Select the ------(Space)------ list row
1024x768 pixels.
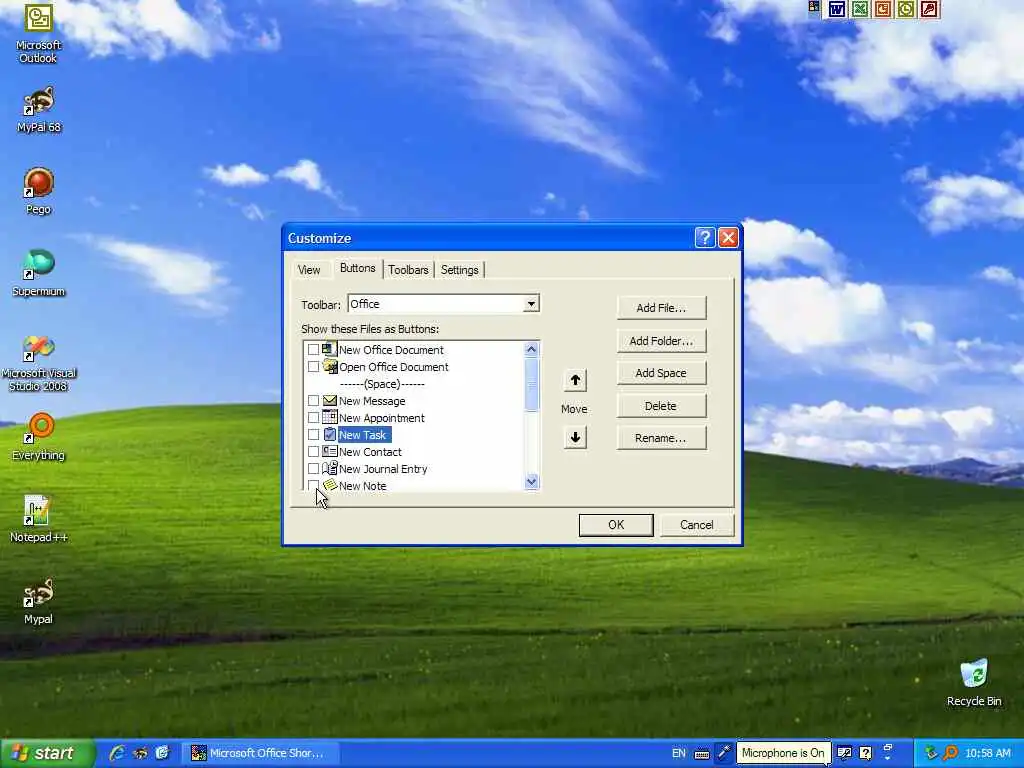click(382, 384)
